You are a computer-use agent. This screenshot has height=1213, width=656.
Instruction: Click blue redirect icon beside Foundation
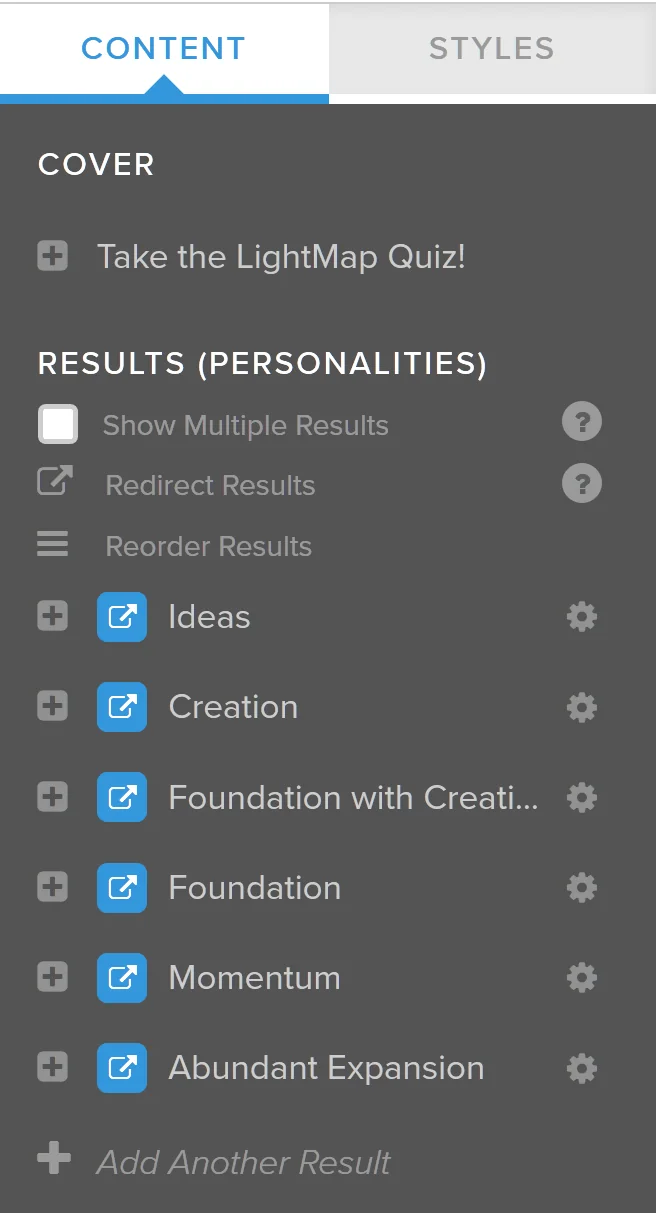(x=122, y=888)
